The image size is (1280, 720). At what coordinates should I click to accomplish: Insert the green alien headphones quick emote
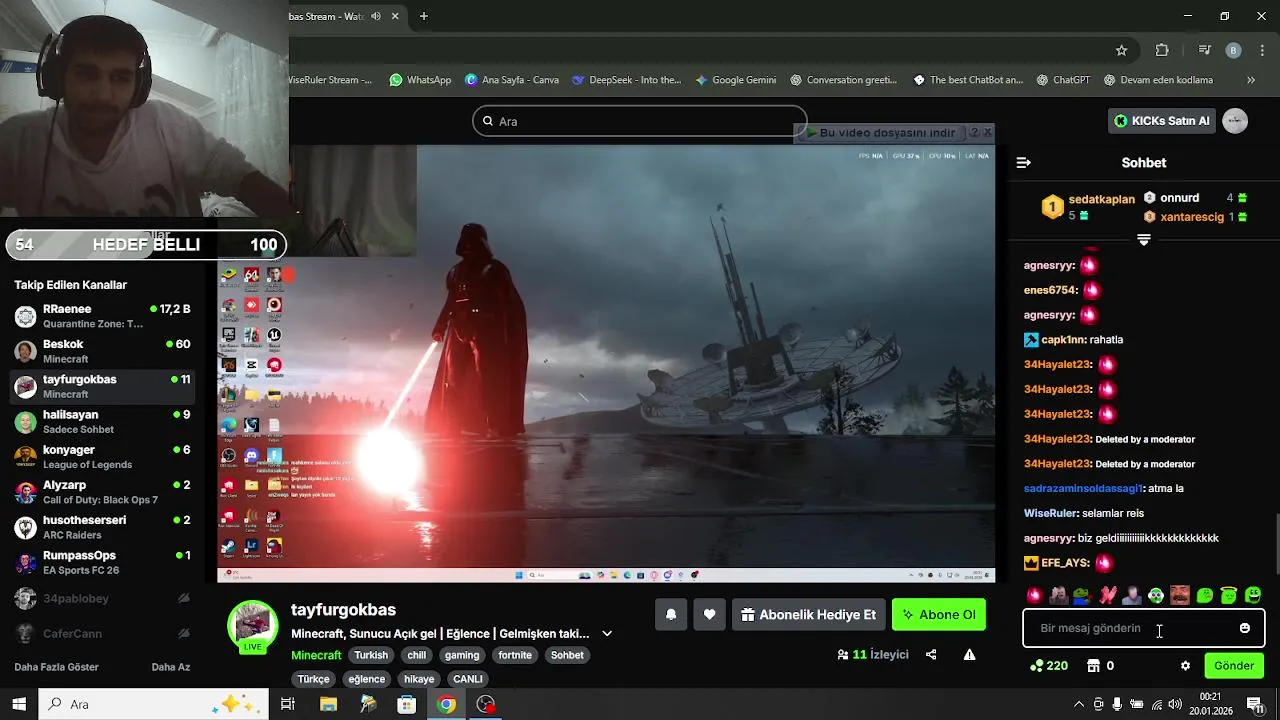(1156, 596)
